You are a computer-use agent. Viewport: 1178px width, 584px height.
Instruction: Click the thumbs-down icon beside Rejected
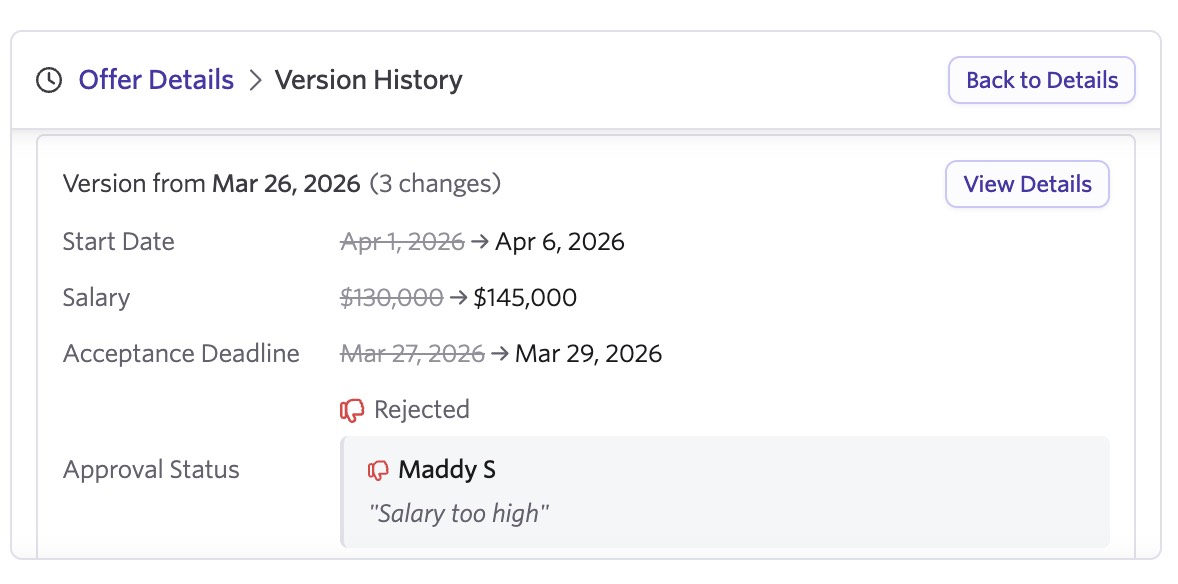pos(352,410)
